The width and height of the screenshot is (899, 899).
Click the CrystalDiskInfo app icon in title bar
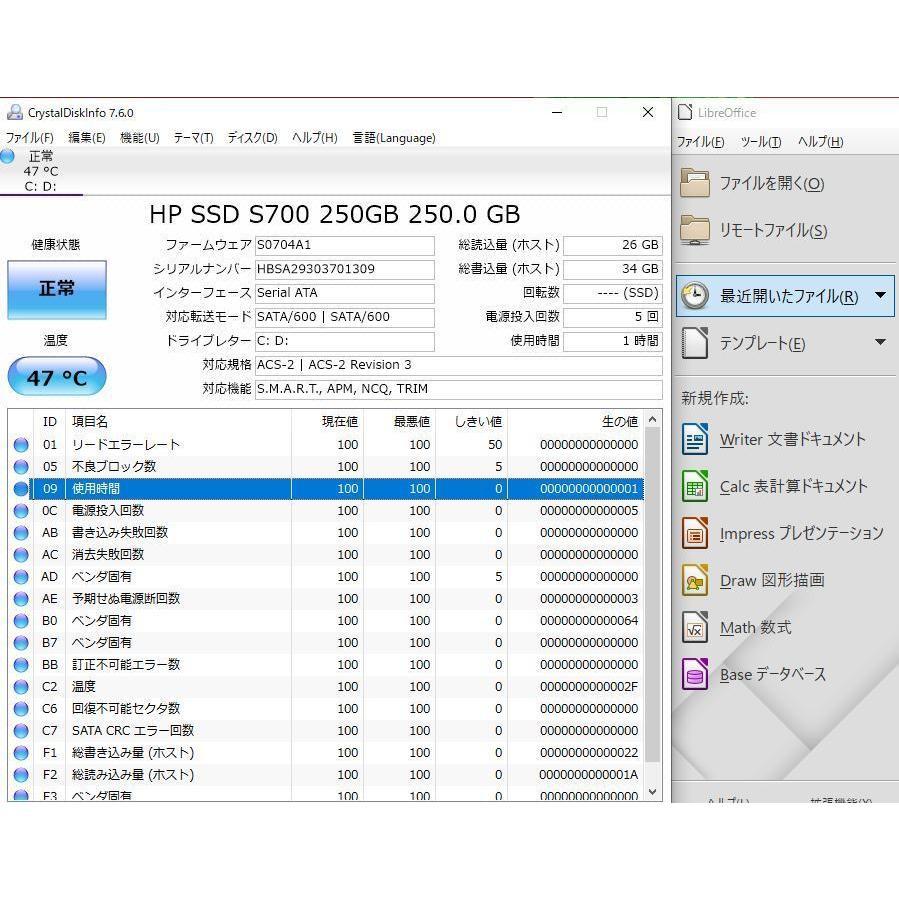coord(15,112)
